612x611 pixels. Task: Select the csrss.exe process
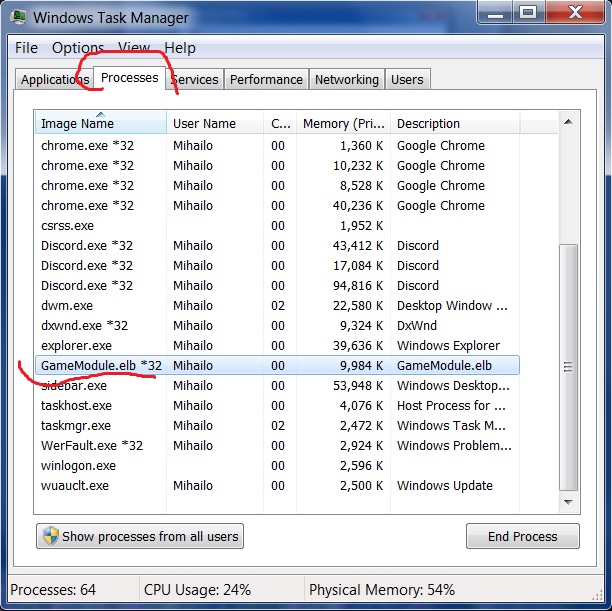pos(277,226)
